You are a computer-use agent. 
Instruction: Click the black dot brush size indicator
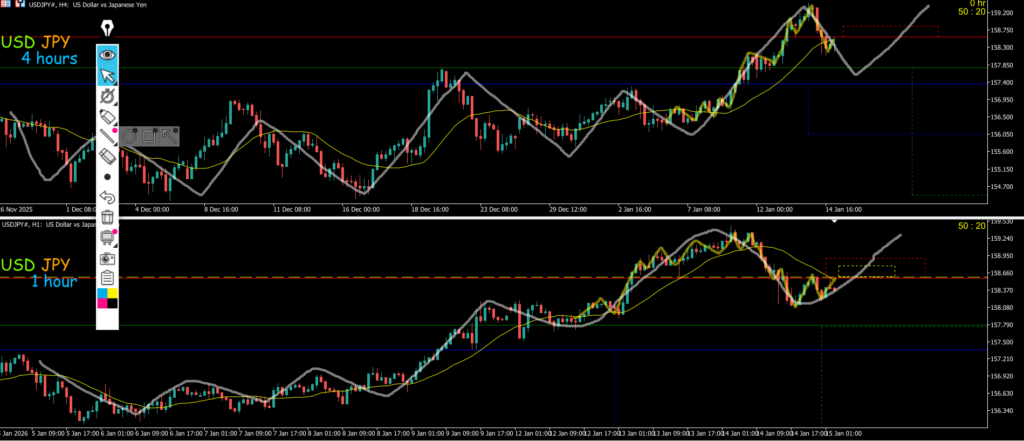pos(108,177)
